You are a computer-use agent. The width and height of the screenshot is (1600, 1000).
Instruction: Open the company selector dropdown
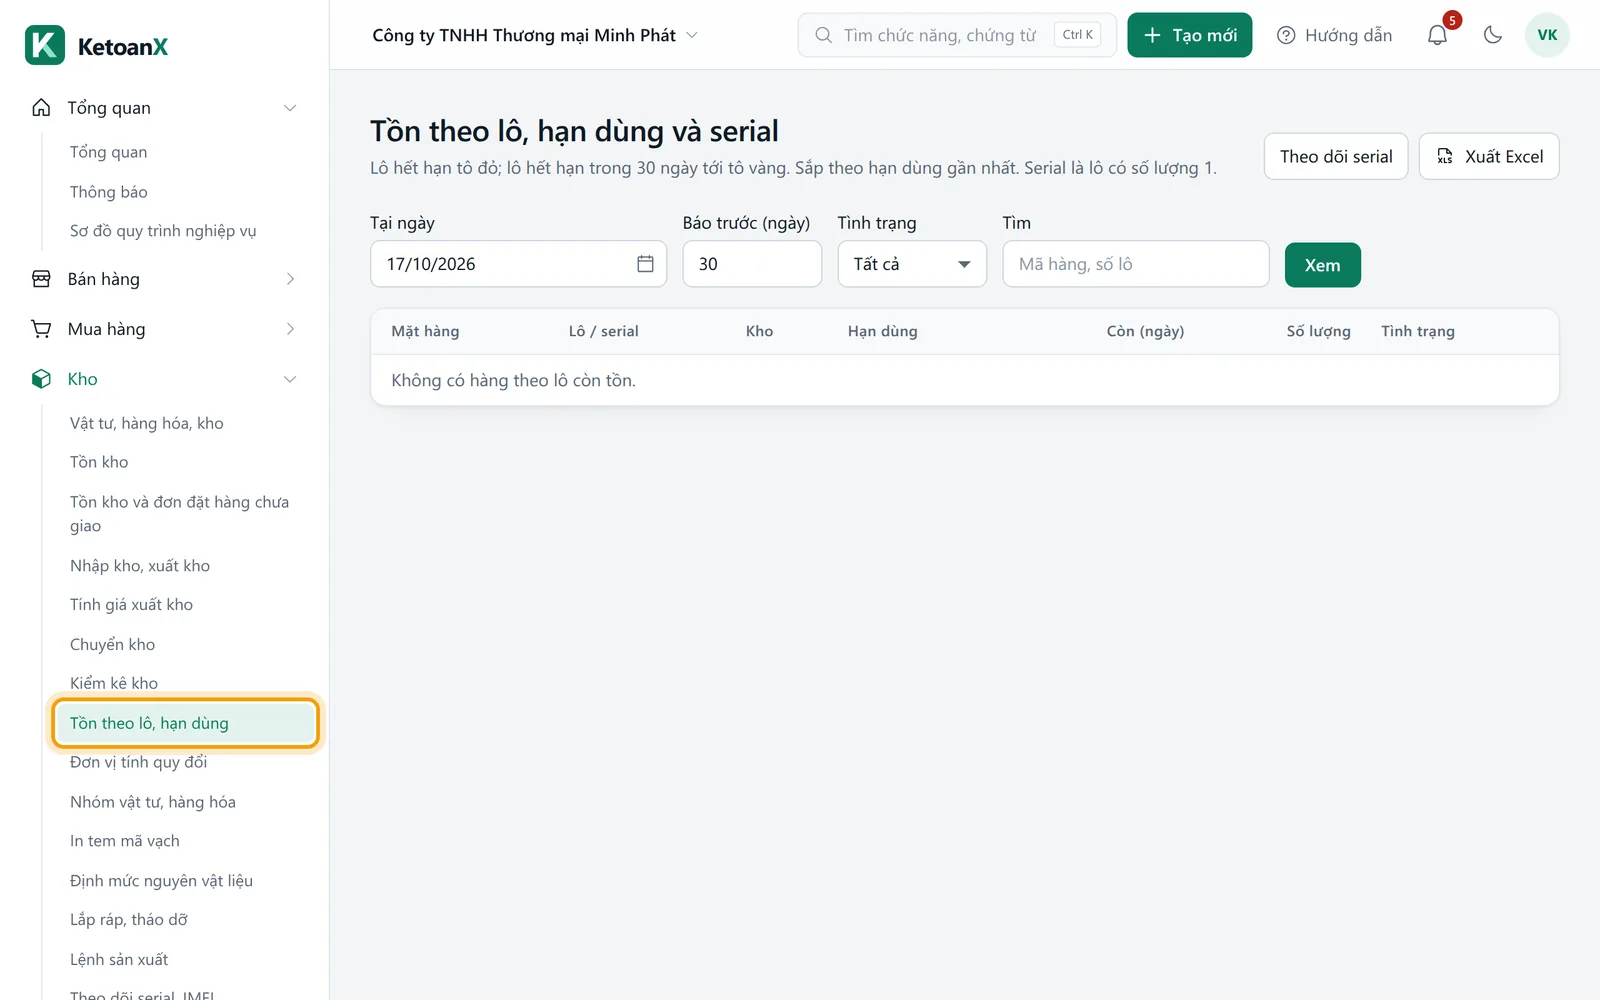tap(535, 35)
